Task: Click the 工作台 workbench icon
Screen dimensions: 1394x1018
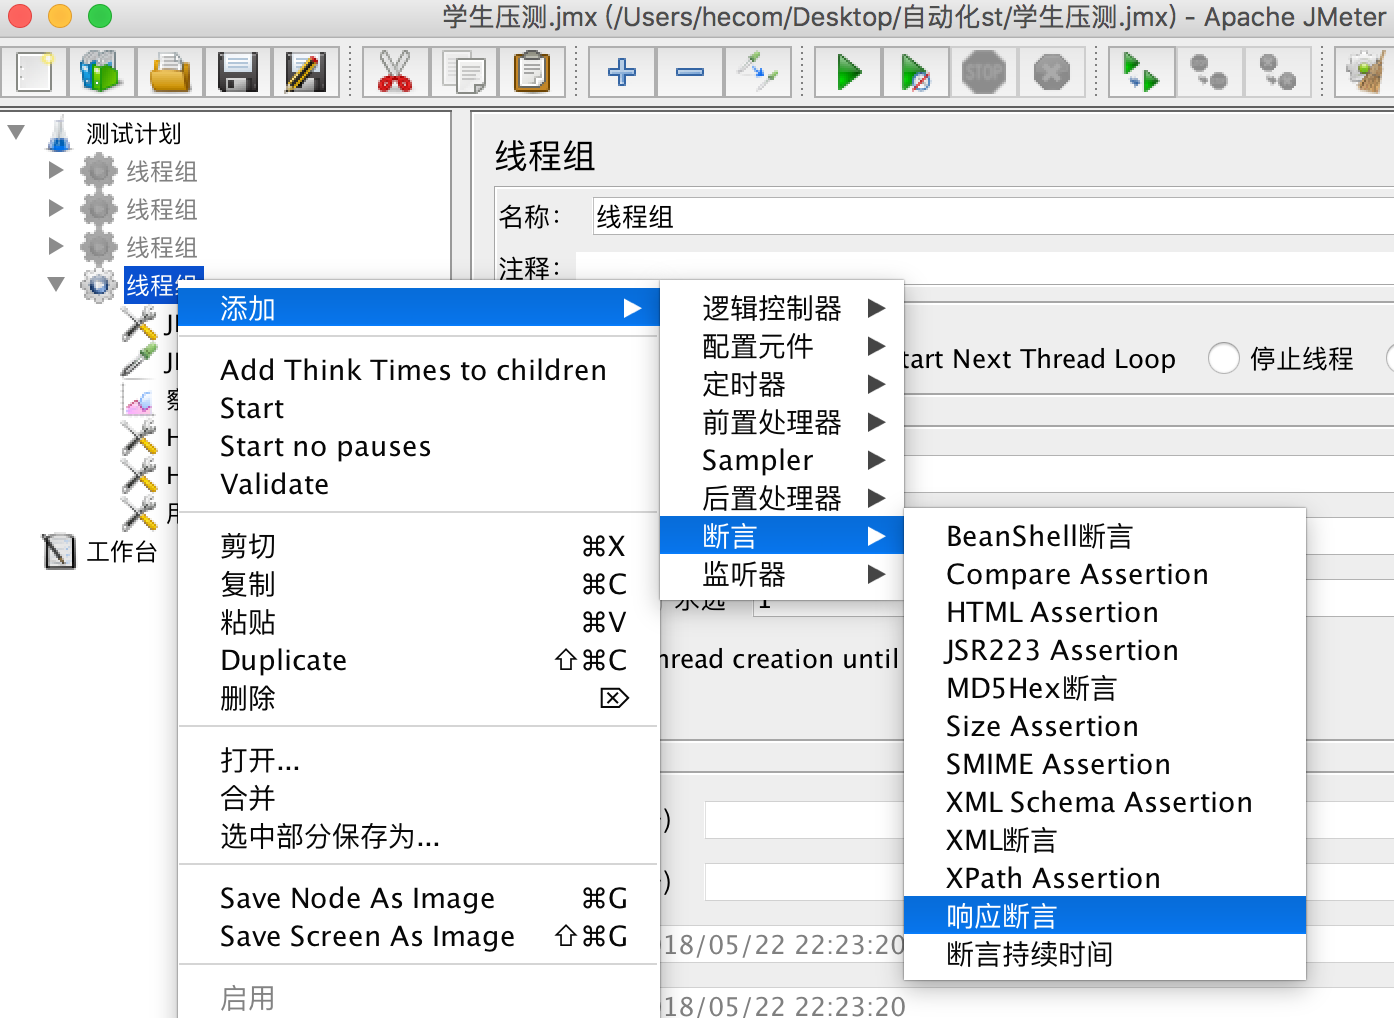Action: pyautogui.click(x=59, y=551)
